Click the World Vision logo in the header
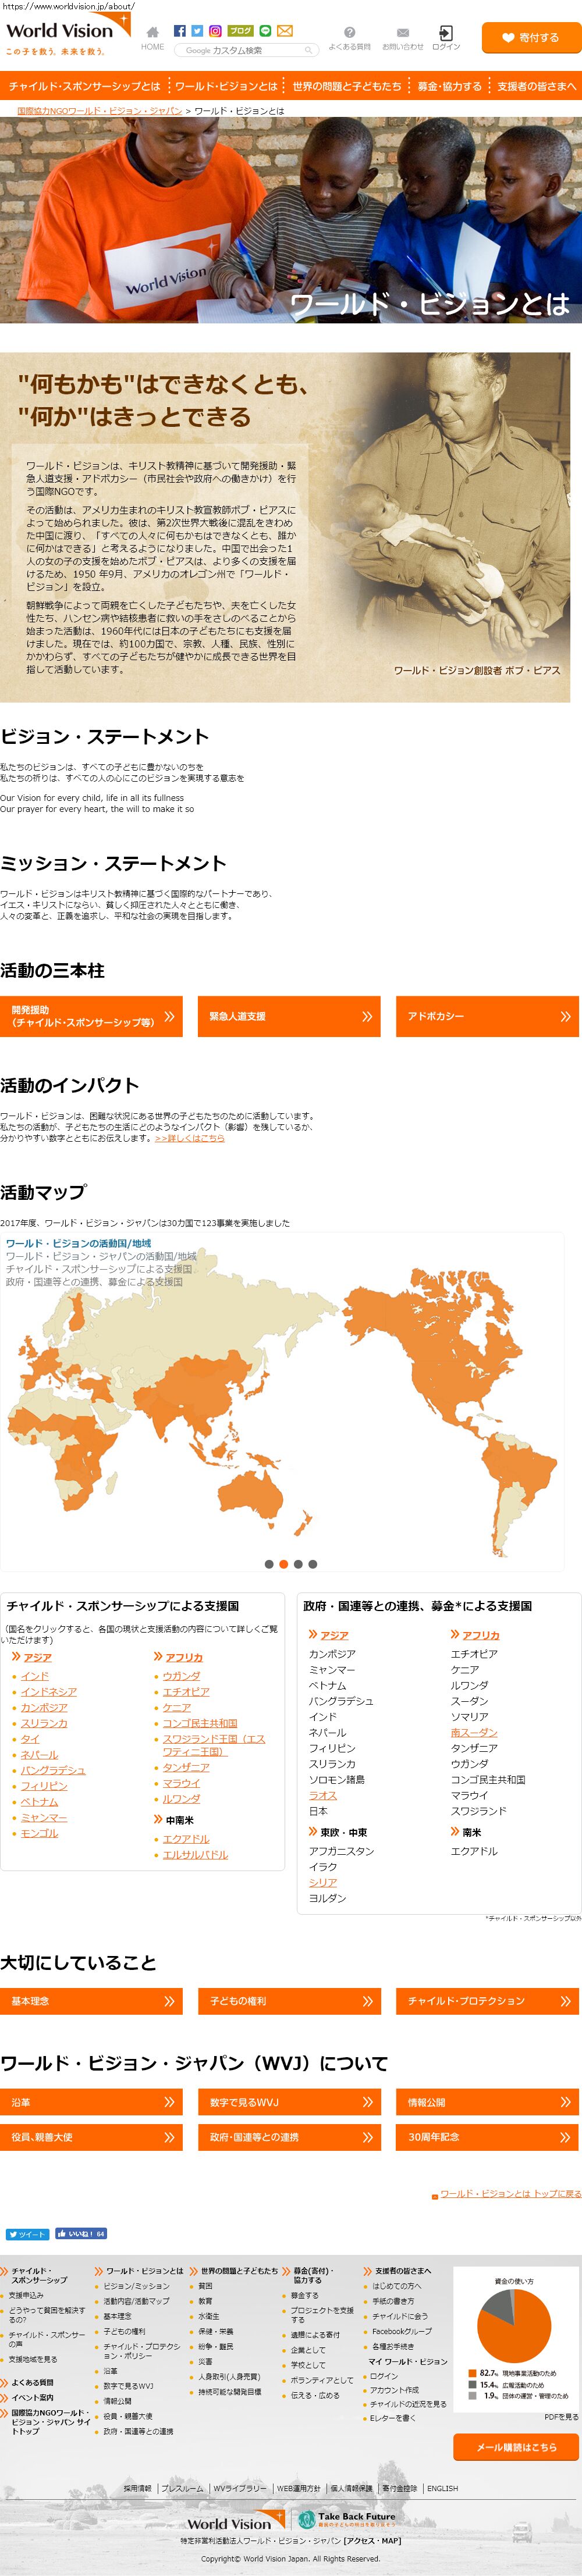Image resolution: width=582 pixels, height=2576 pixels. pos(67,33)
